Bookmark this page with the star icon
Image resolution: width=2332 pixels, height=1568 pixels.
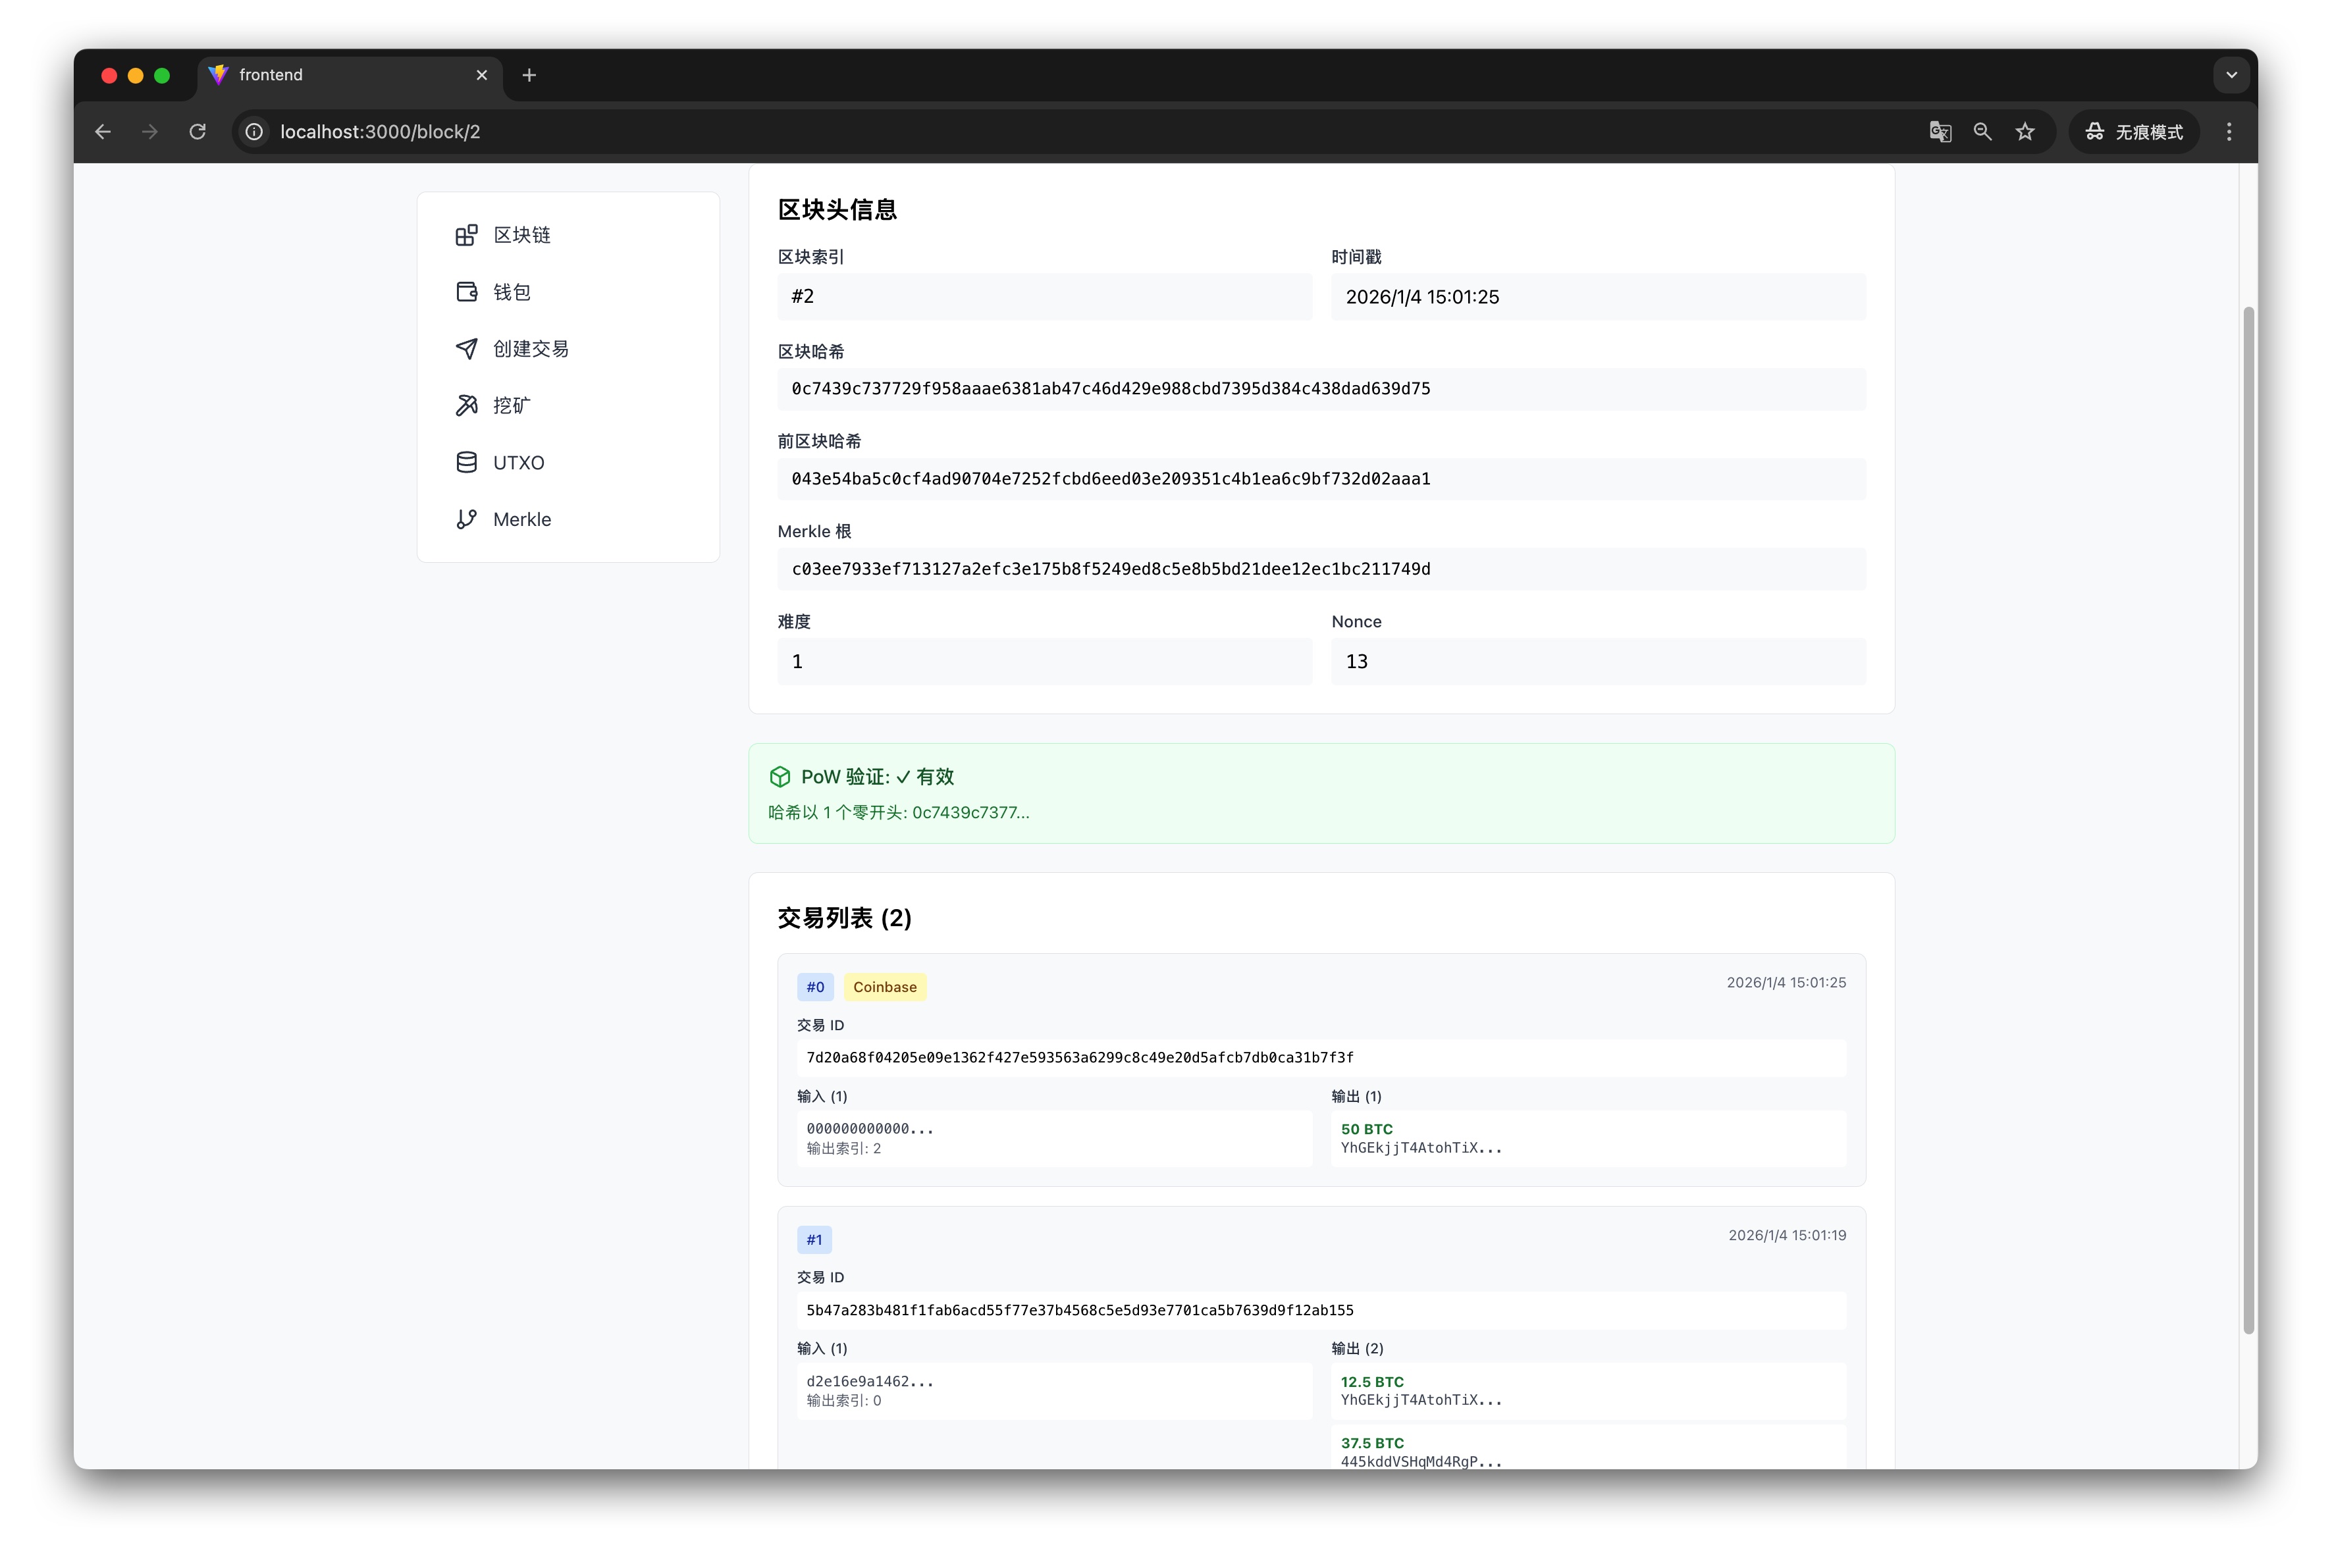coord(2025,132)
